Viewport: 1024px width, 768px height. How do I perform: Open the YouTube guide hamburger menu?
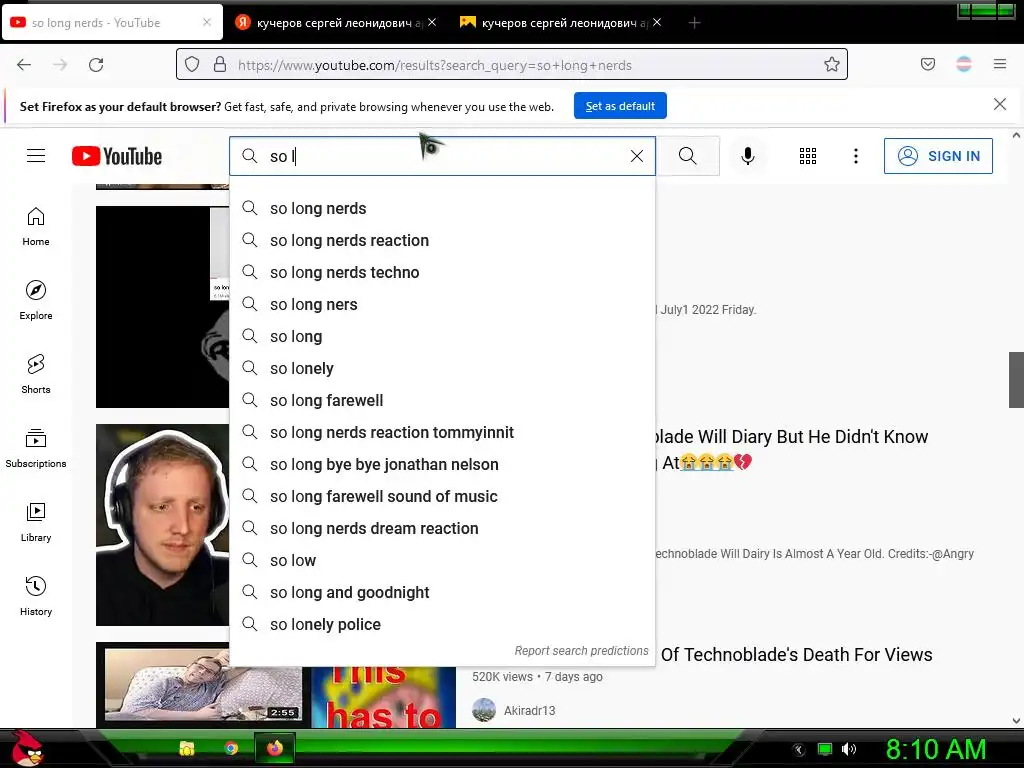click(x=36, y=155)
